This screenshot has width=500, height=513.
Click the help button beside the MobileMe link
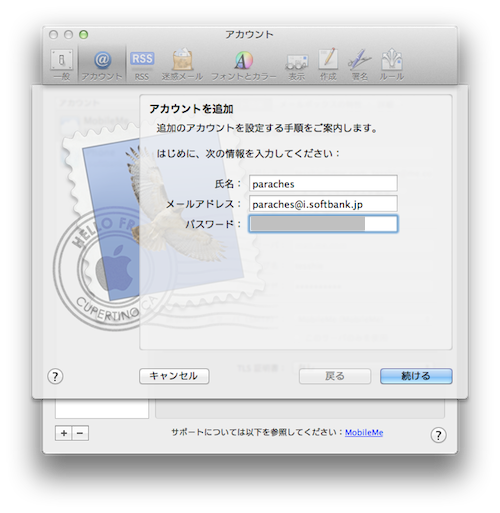click(438, 435)
